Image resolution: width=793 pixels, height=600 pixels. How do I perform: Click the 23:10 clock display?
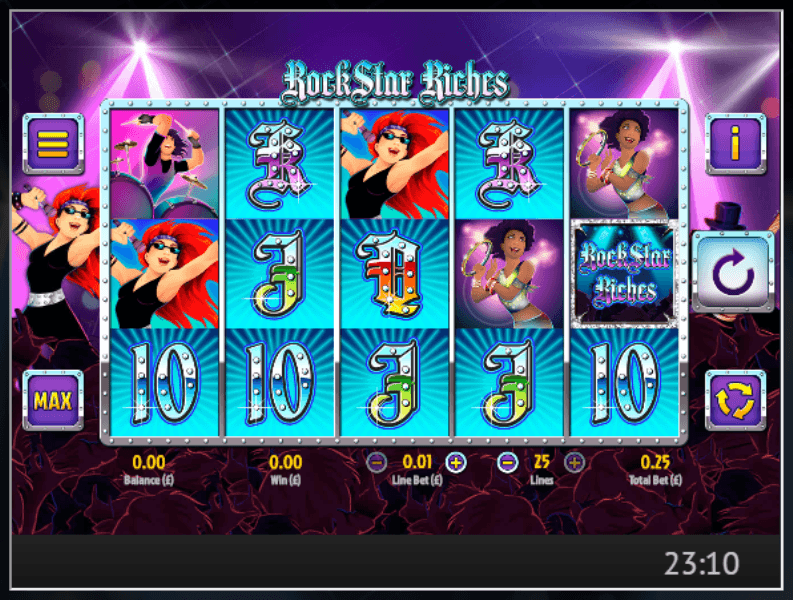(701, 564)
